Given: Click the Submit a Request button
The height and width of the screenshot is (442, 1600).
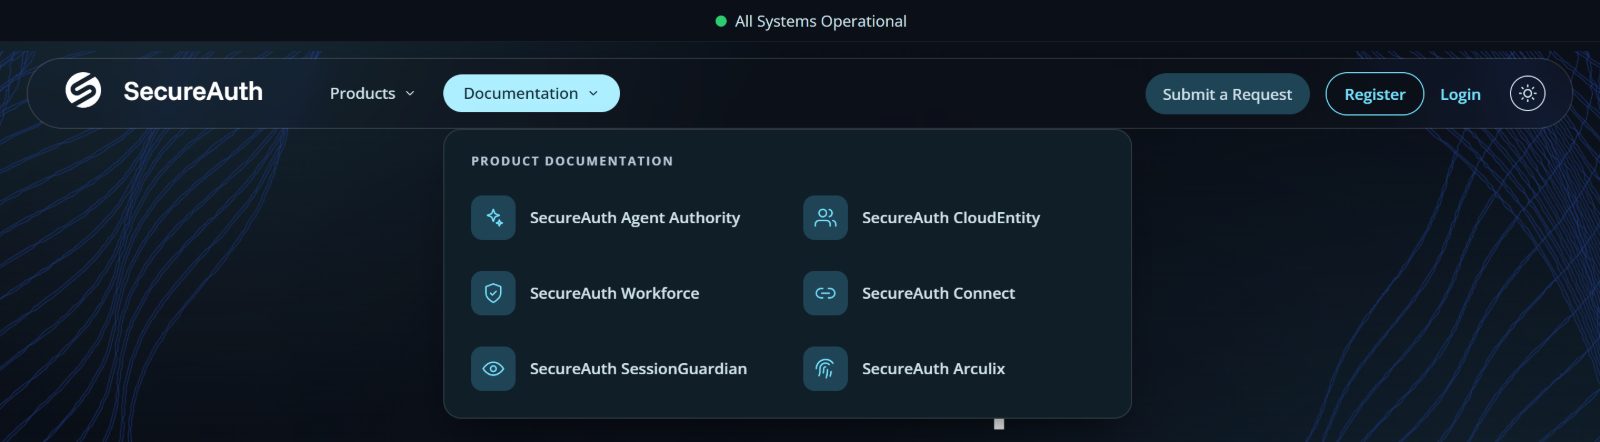Looking at the screenshot, I should pos(1227,94).
